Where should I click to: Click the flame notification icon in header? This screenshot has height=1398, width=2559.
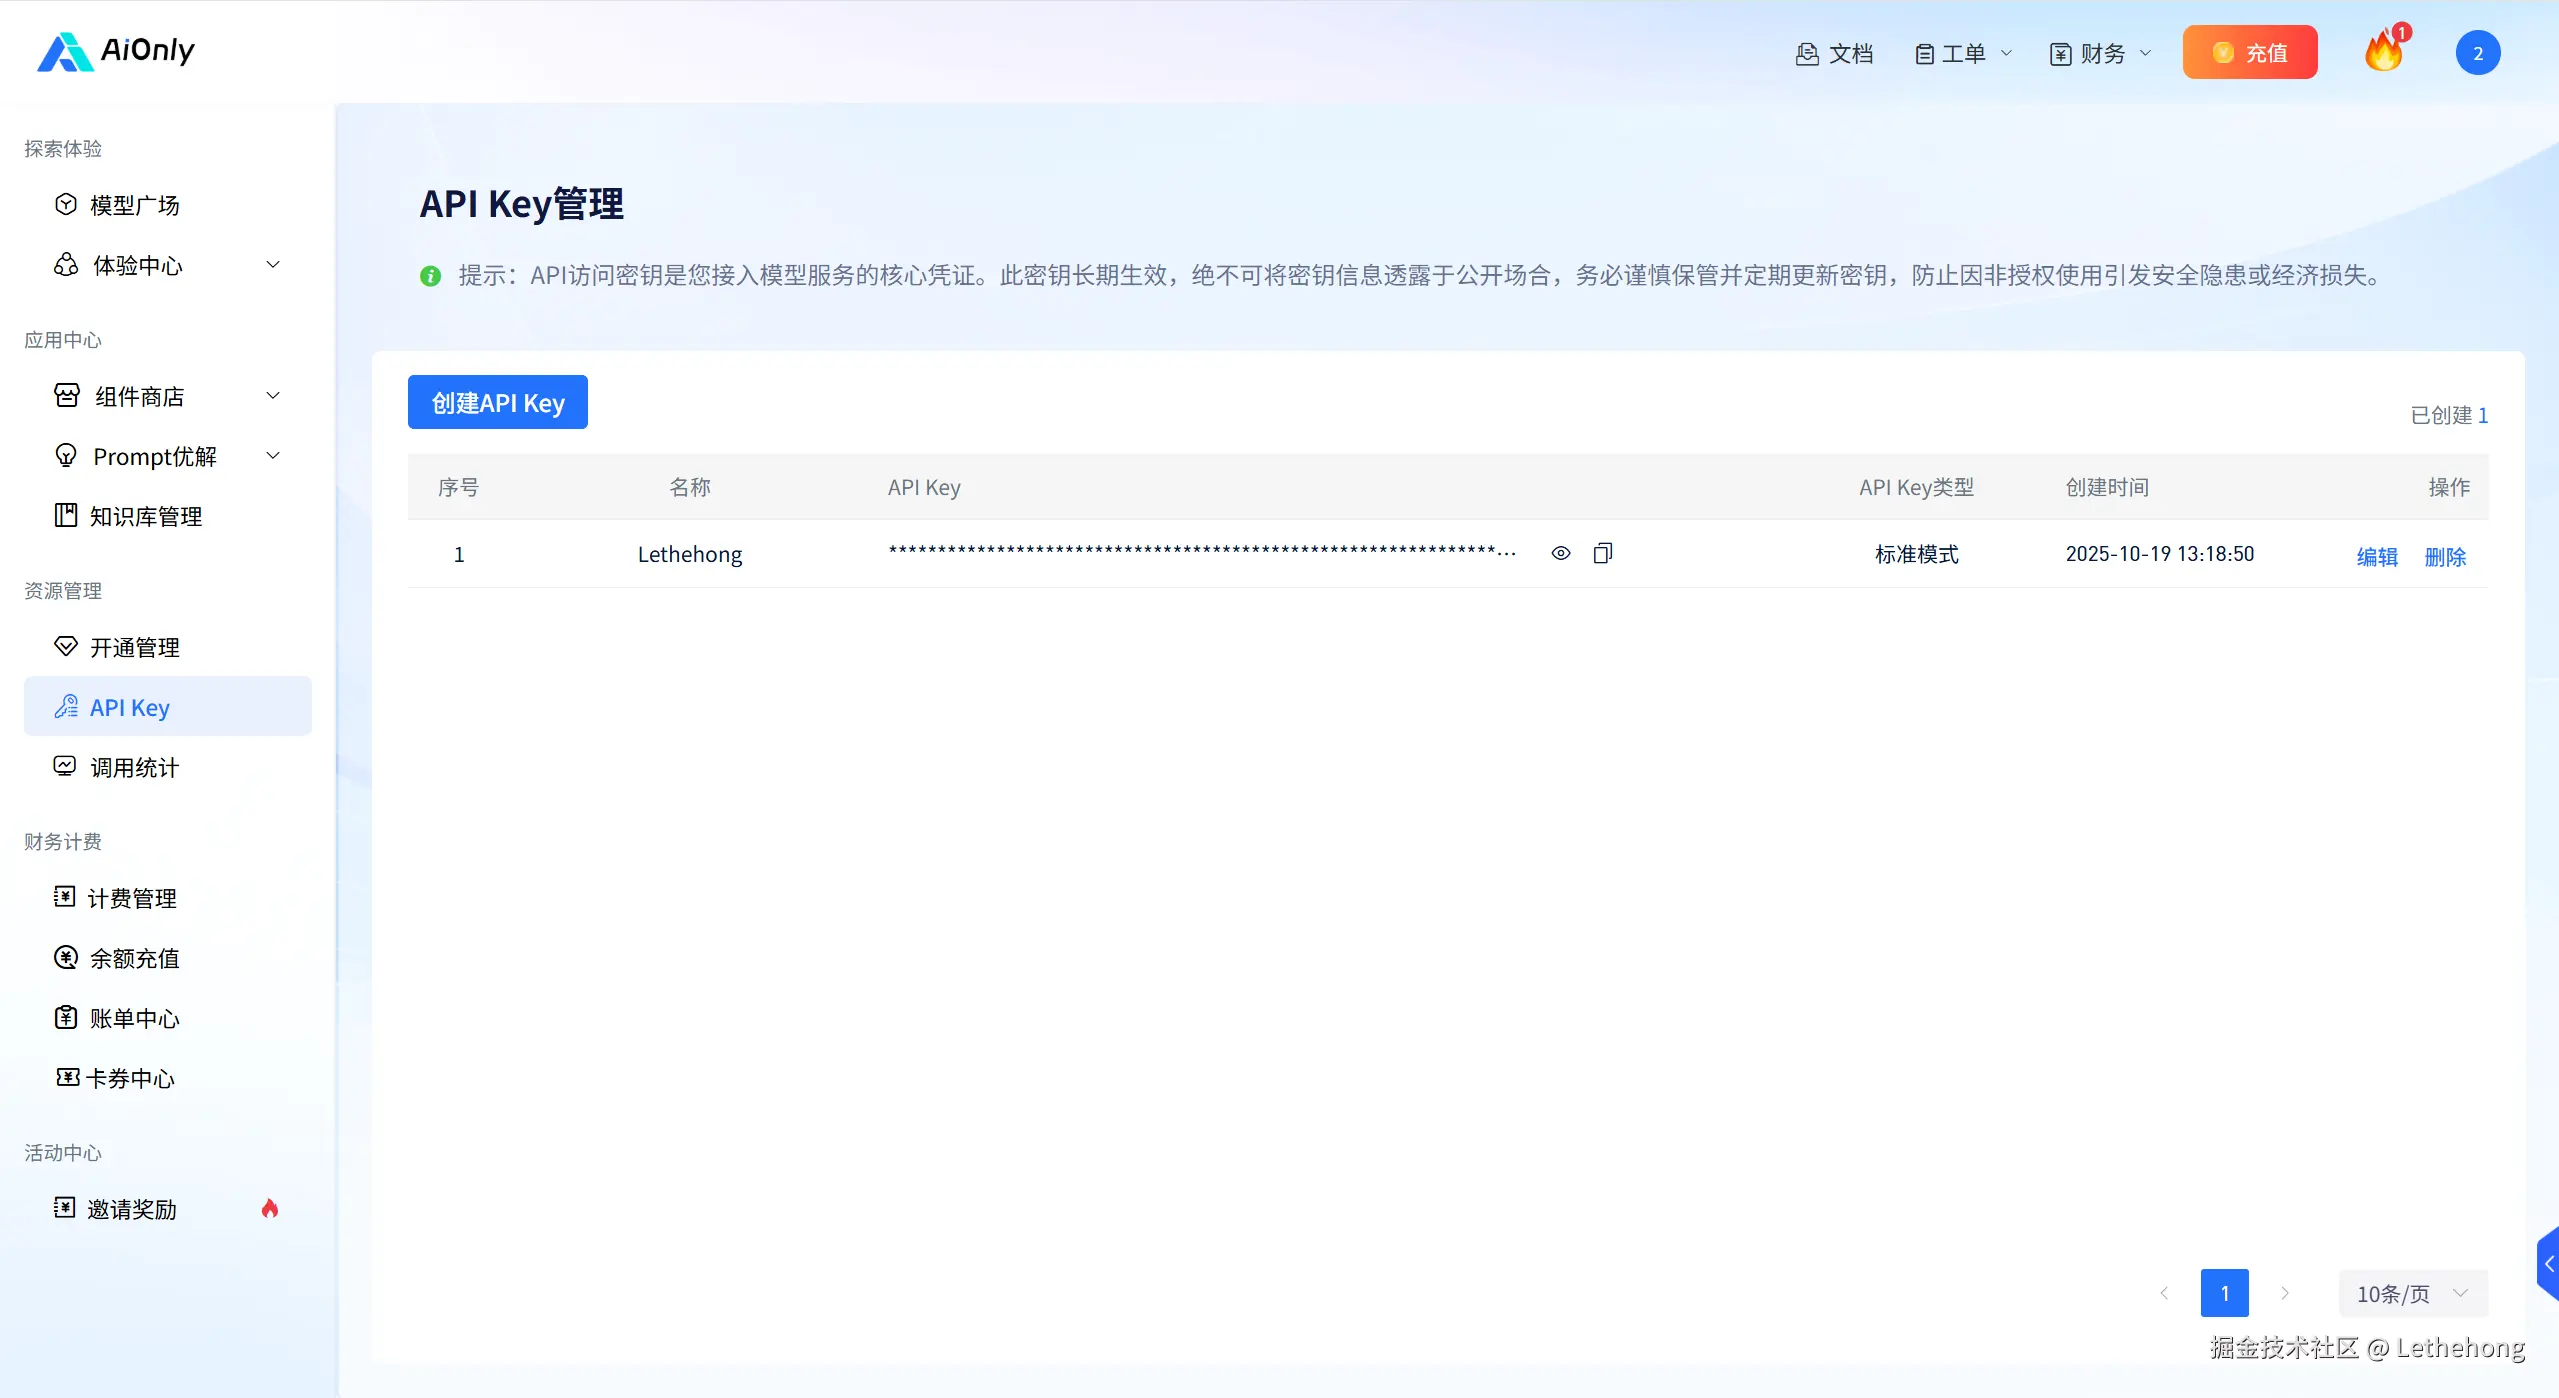pos(2384,51)
